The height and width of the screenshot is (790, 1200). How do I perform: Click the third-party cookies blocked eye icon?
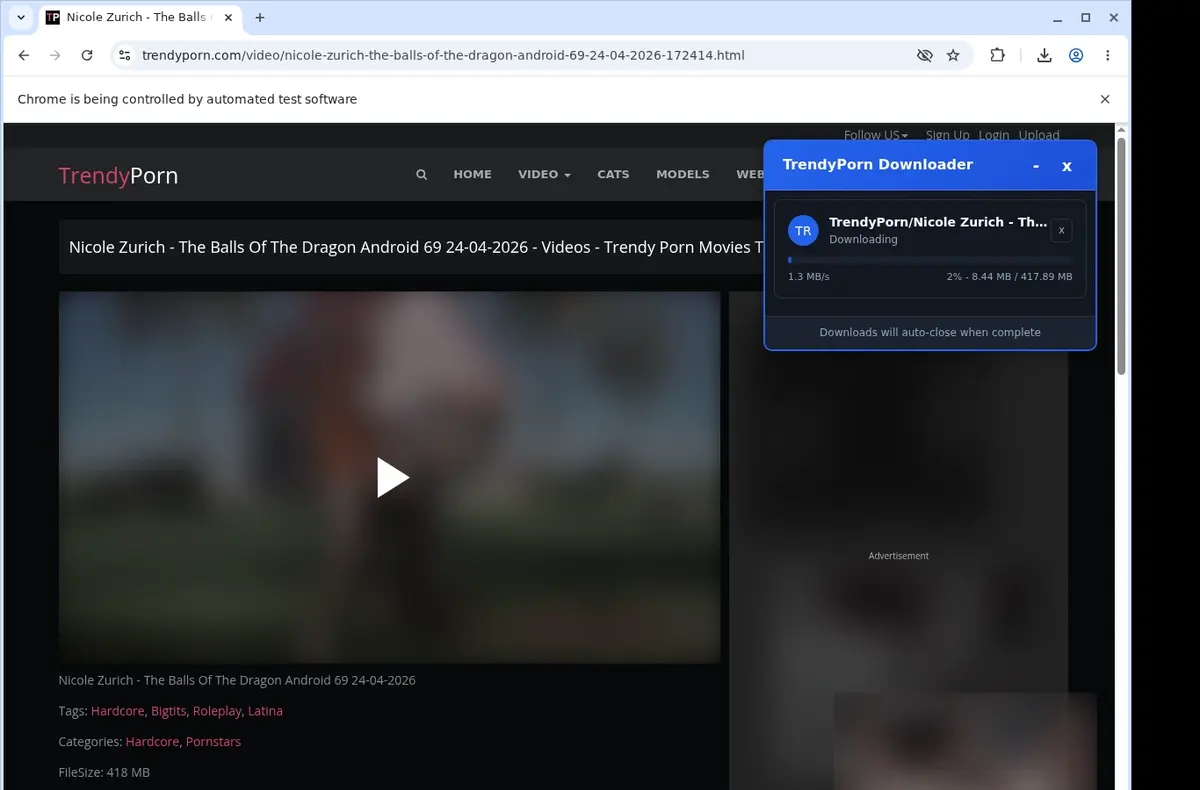click(925, 56)
